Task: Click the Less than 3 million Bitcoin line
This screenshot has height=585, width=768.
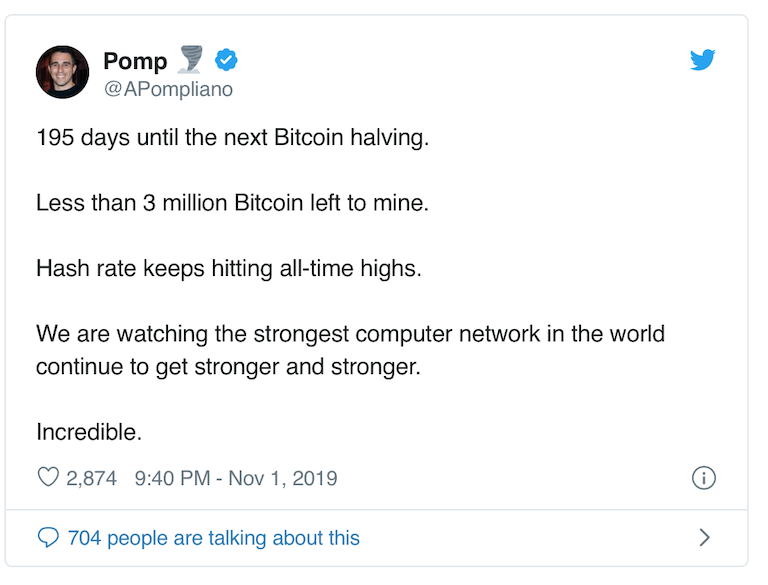Action: pos(233,203)
